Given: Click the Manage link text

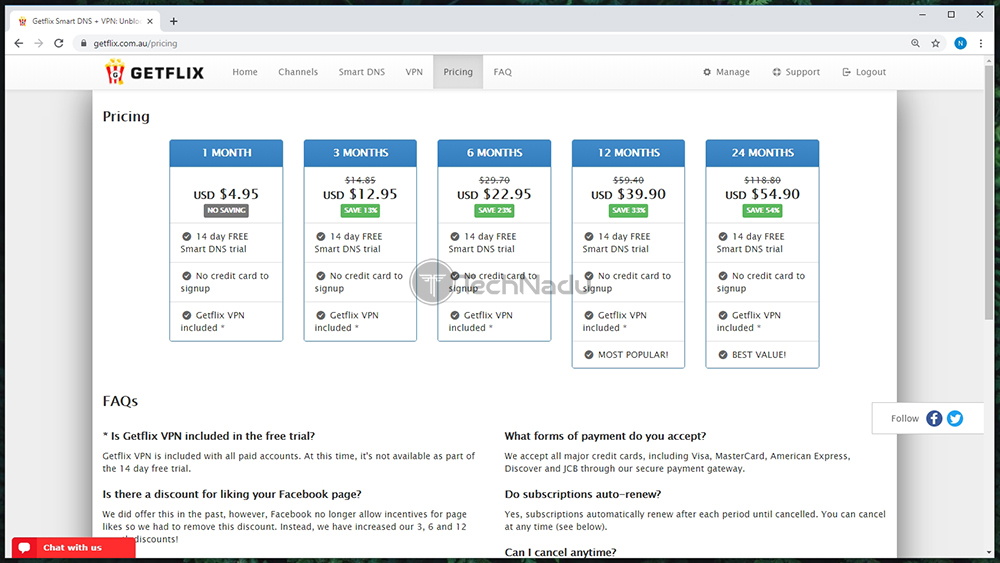Looking at the screenshot, I should coord(733,72).
